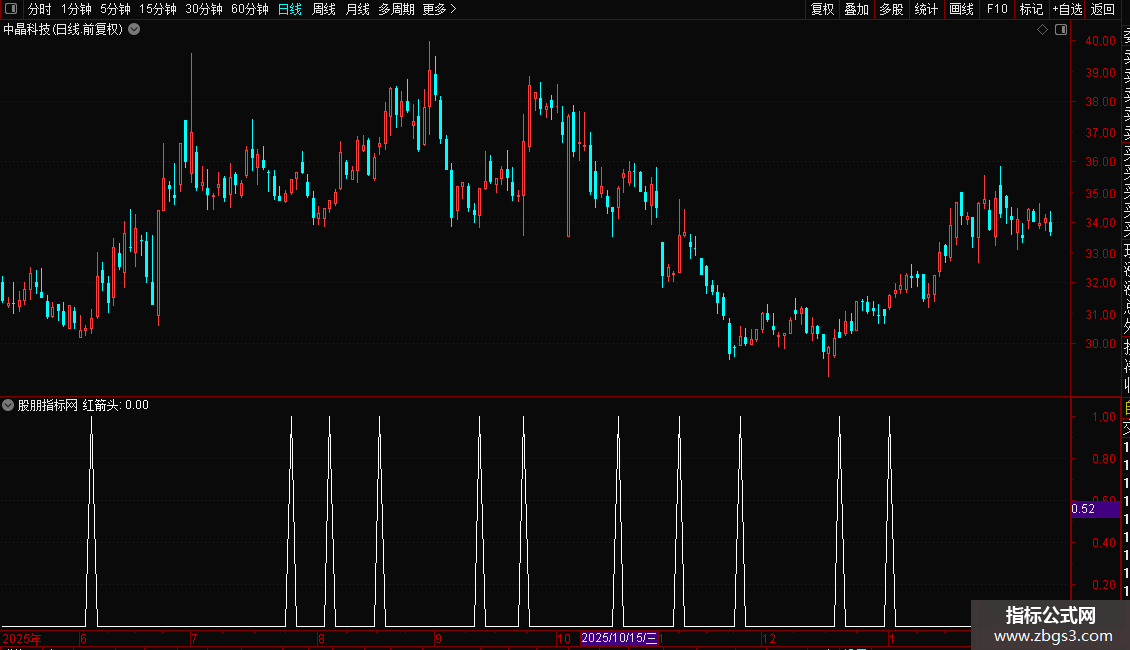Screen dimensions: 1130x650
Task: Switch to 月线 monthly chart
Action: click(x=357, y=9)
